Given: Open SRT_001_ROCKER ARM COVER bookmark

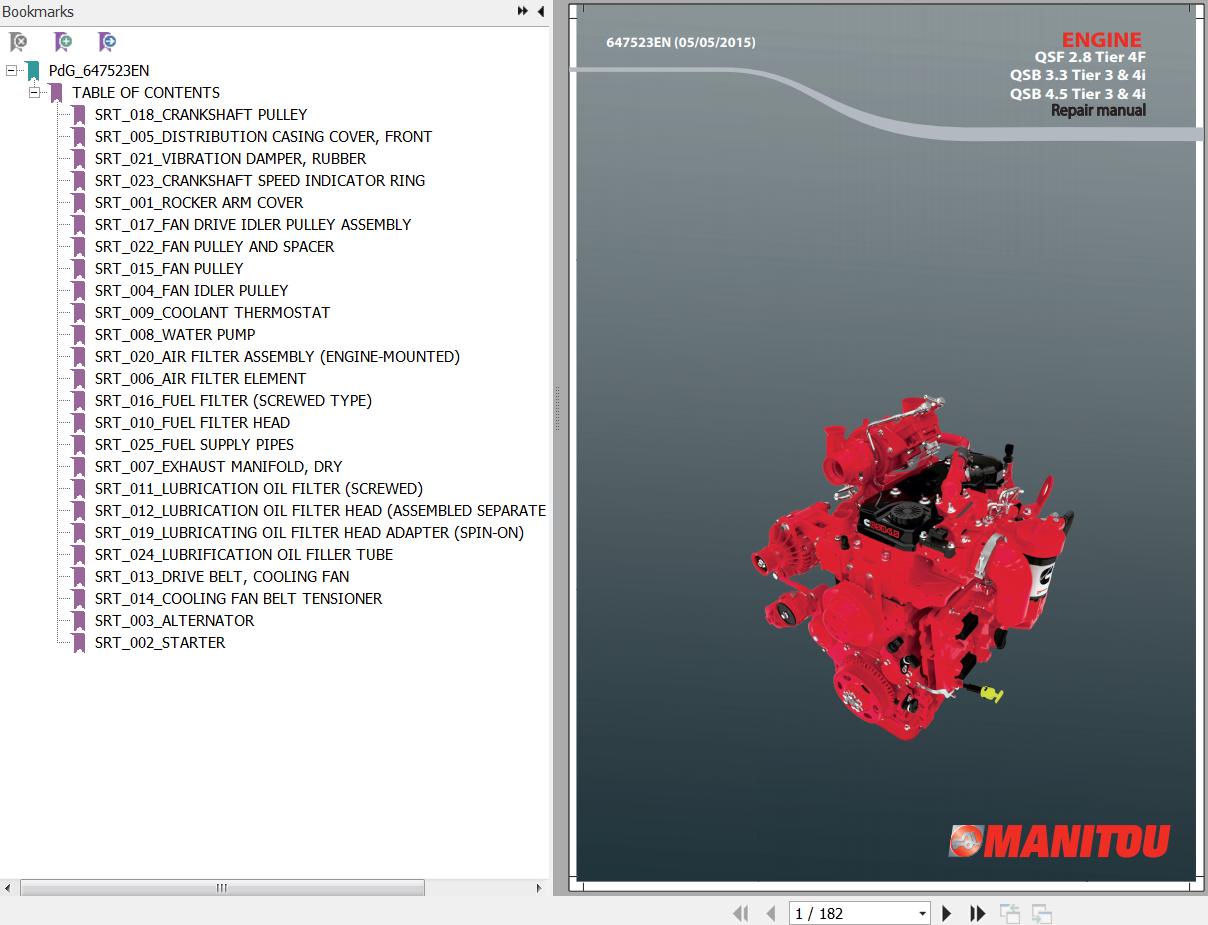Looking at the screenshot, I should (x=199, y=203).
